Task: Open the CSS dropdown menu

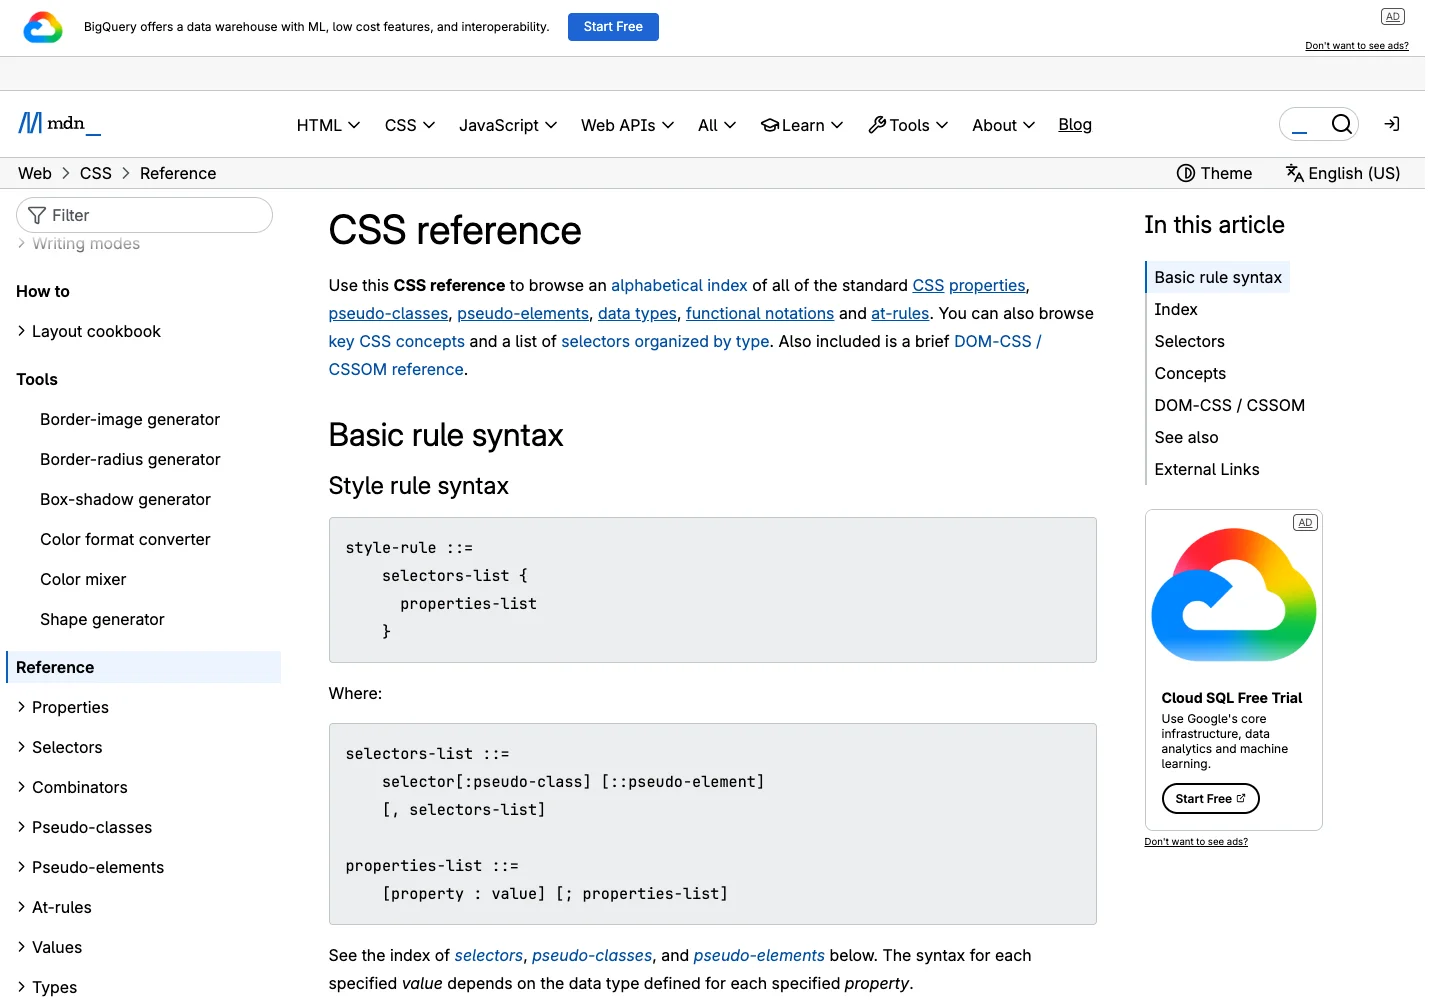Action: (409, 125)
